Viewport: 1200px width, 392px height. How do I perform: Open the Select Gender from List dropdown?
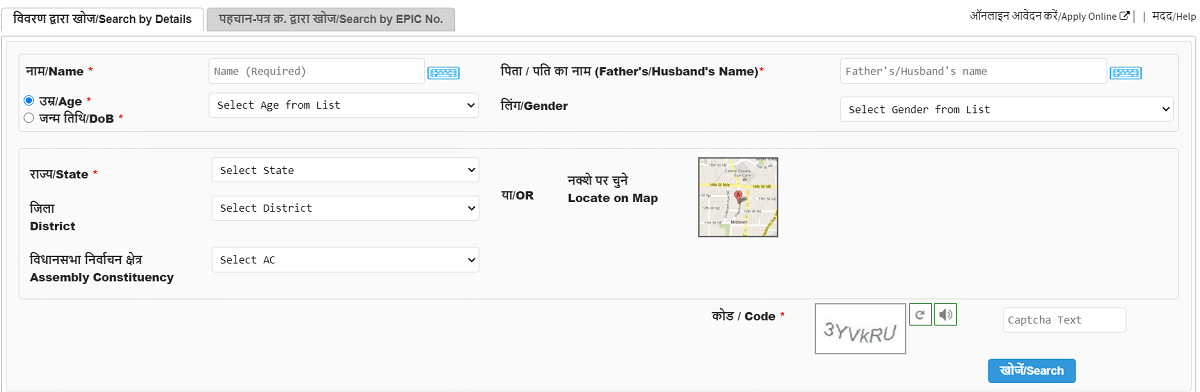(x=1007, y=109)
